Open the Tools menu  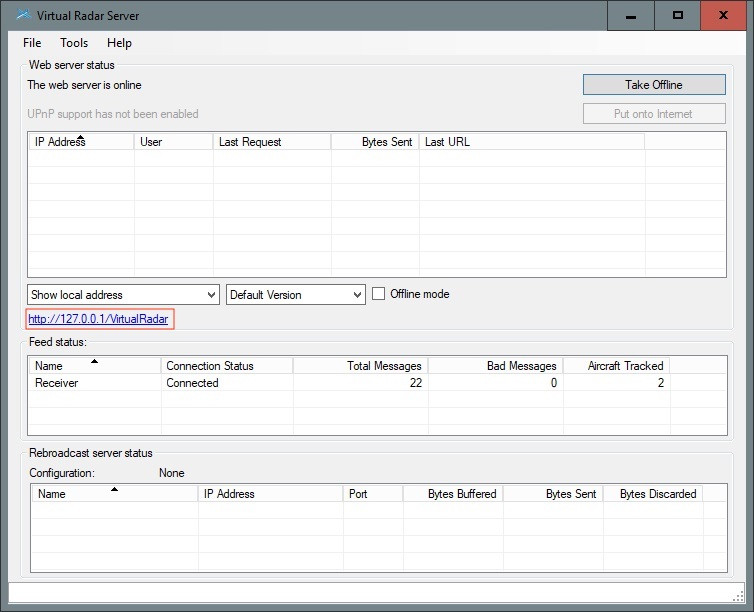74,43
